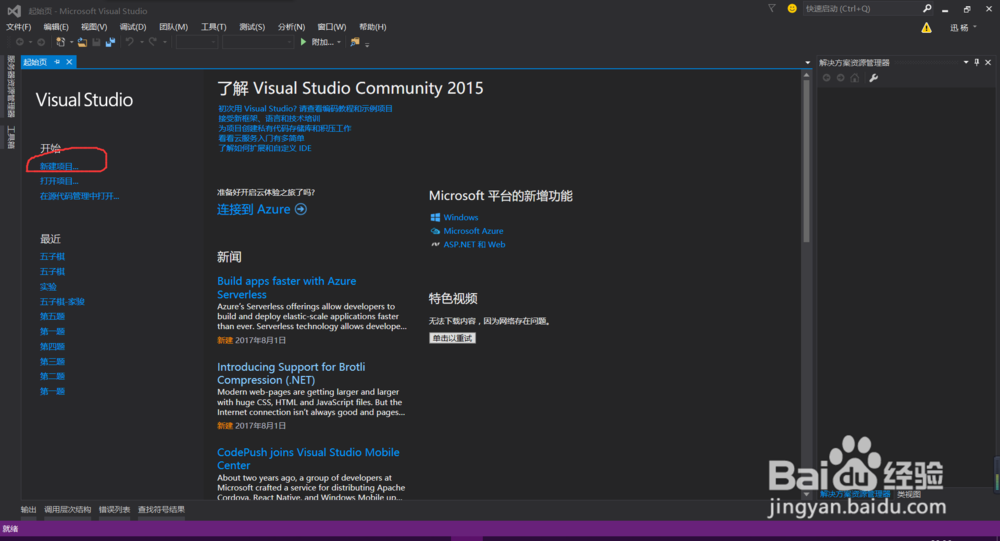Open the toolbar overflow options arrow
Screen dimensions: 1000x541
[367, 44]
